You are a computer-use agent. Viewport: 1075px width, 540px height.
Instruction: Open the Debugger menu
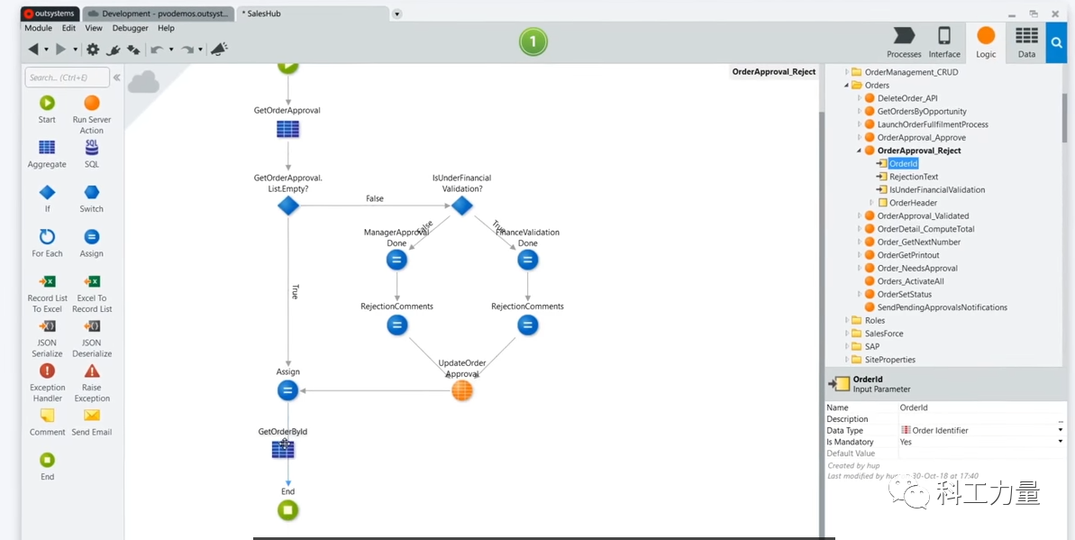(x=129, y=28)
